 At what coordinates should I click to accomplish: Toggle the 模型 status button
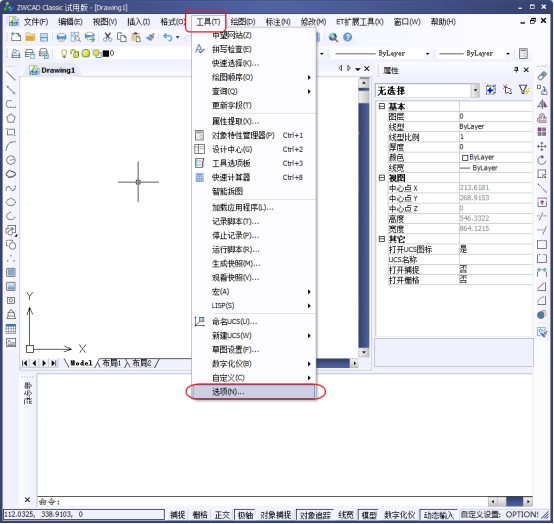[369, 515]
